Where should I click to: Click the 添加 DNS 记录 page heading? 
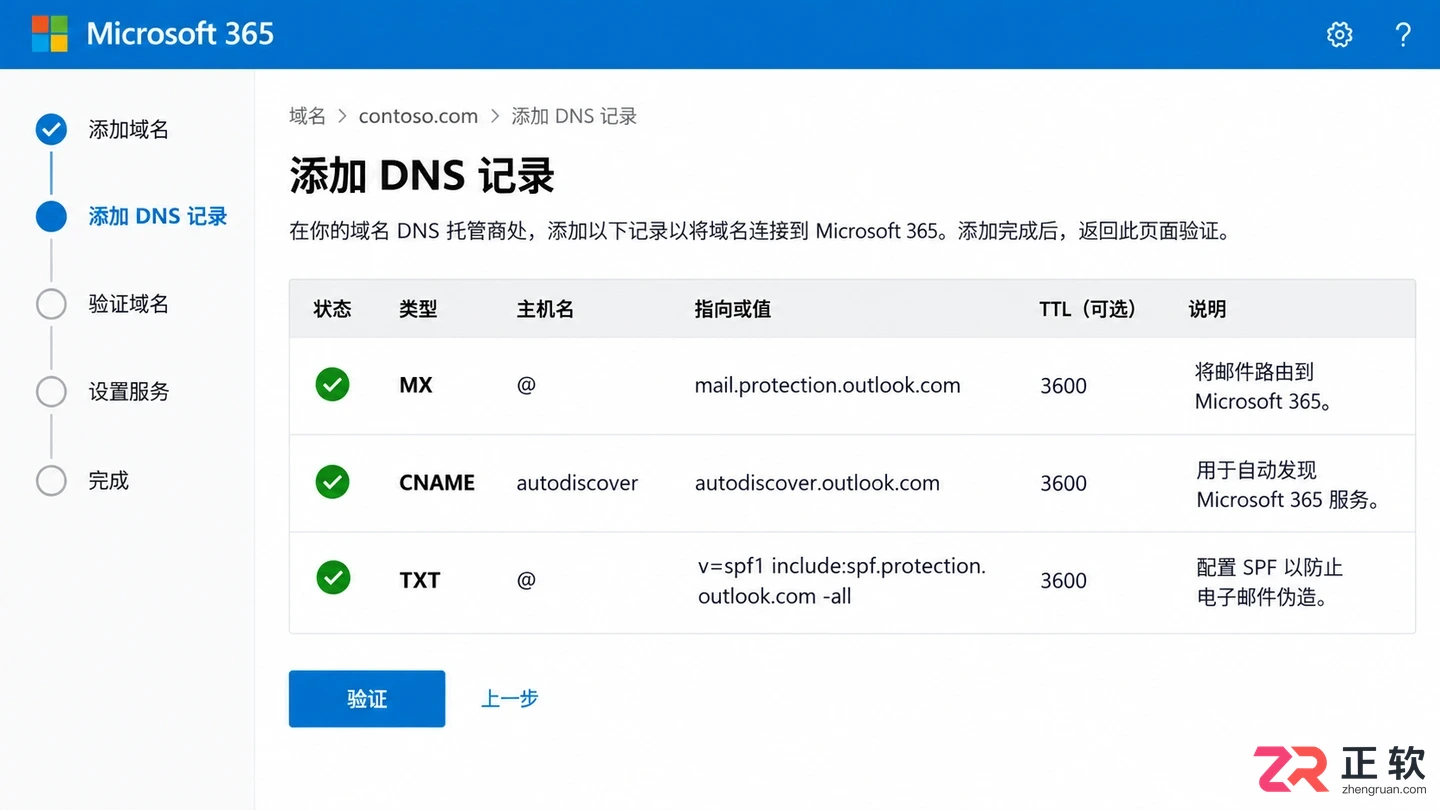coord(422,176)
